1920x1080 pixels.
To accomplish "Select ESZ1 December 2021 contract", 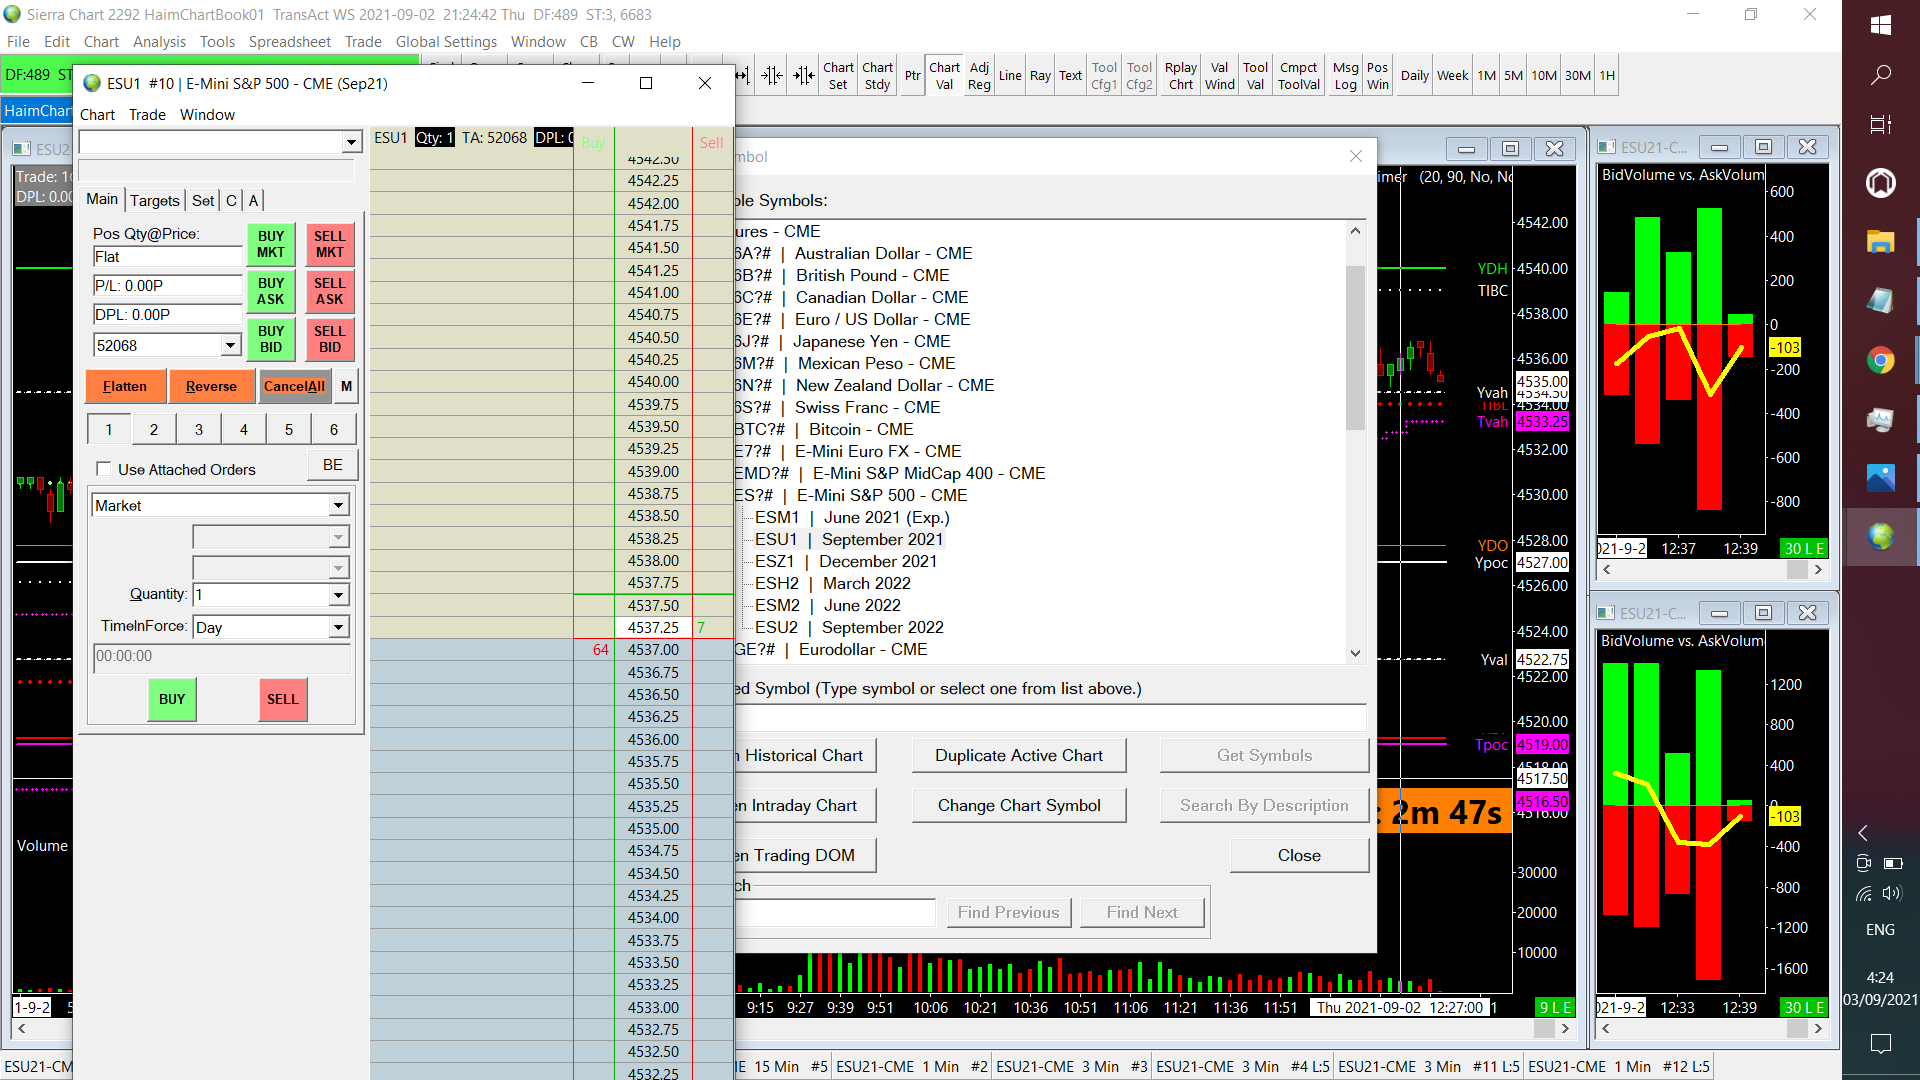I will 845,561.
